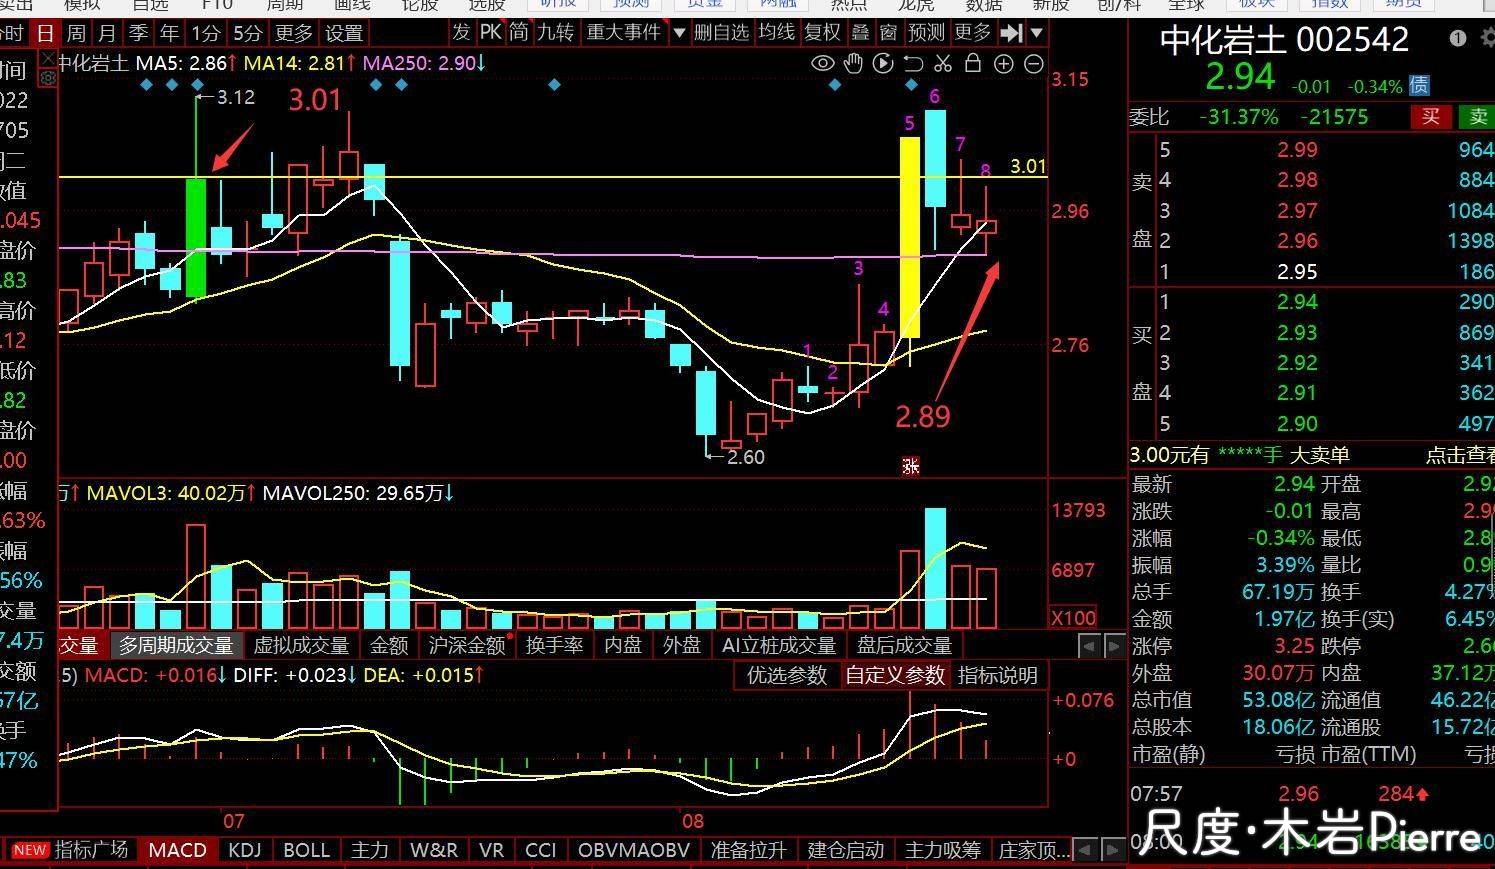The height and width of the screenshot is (869, 1495).
Task: Open the gear settings icon at chart corner
Action: click(x=47, y=77)
